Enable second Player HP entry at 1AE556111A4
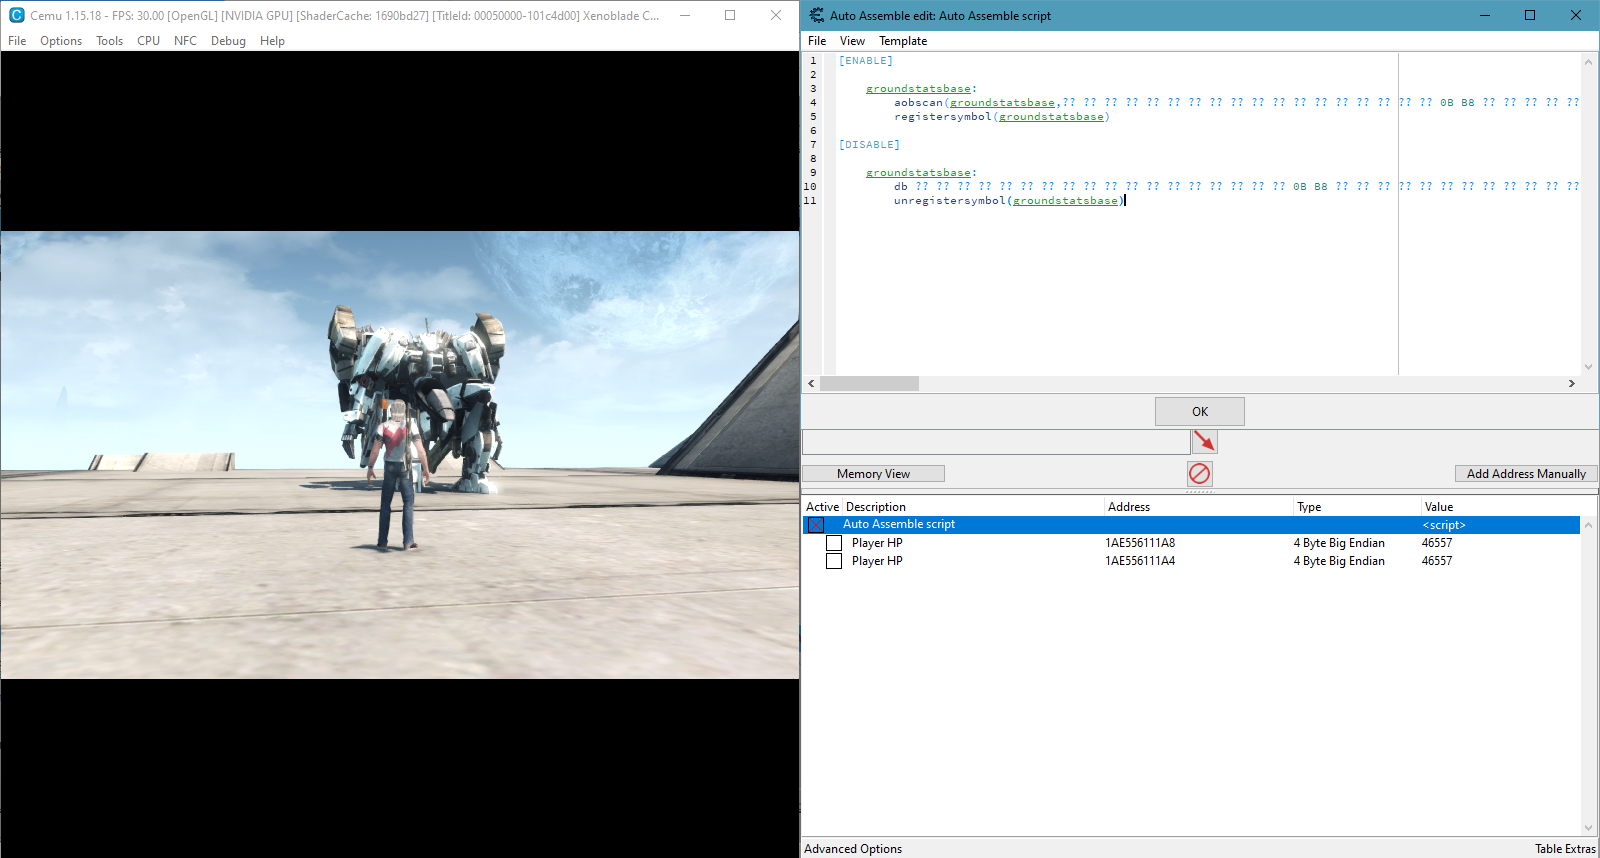Viewport: 1600px width, 858px height. pyautogui.click(x=834, y=561)
